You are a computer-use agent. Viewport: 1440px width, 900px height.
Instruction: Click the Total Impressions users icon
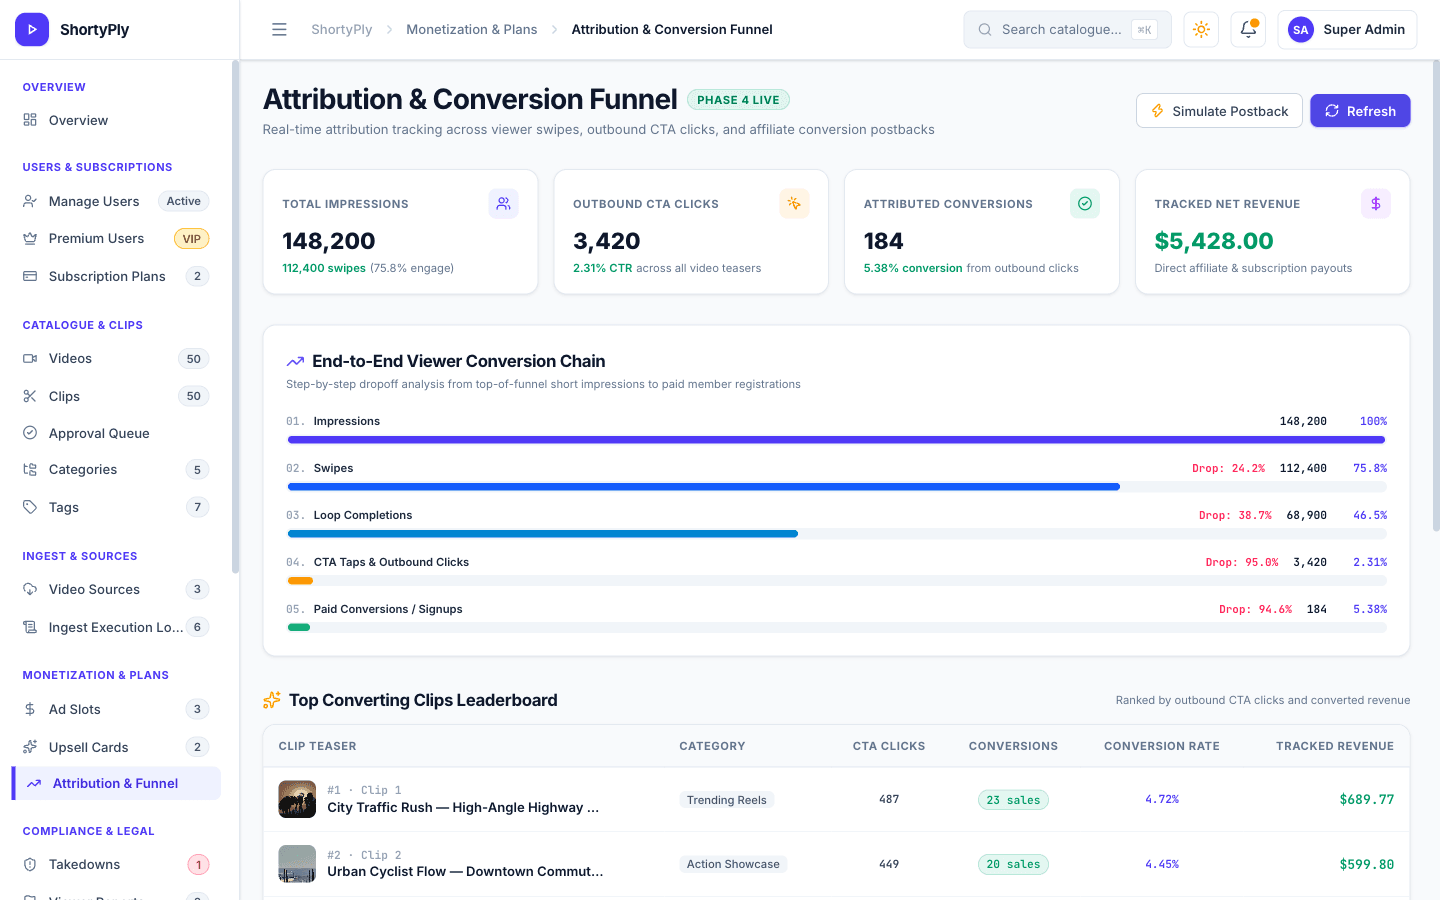503,204
